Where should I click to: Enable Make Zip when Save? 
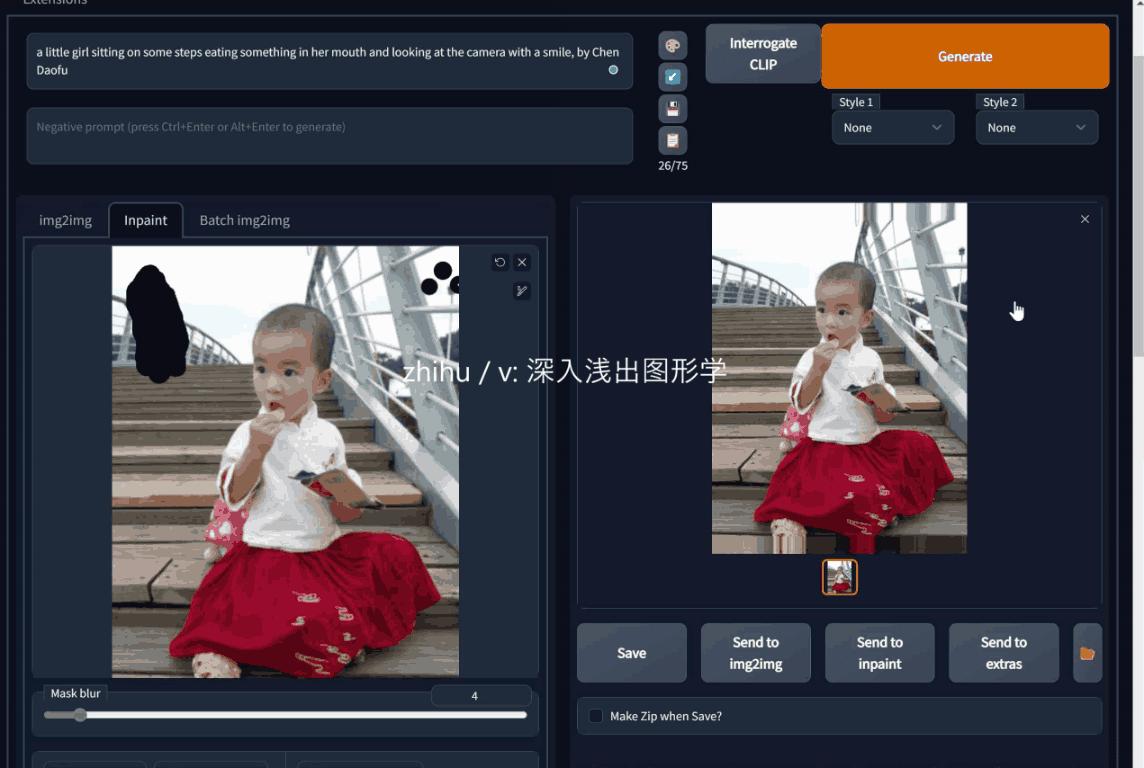click(595, 716)
